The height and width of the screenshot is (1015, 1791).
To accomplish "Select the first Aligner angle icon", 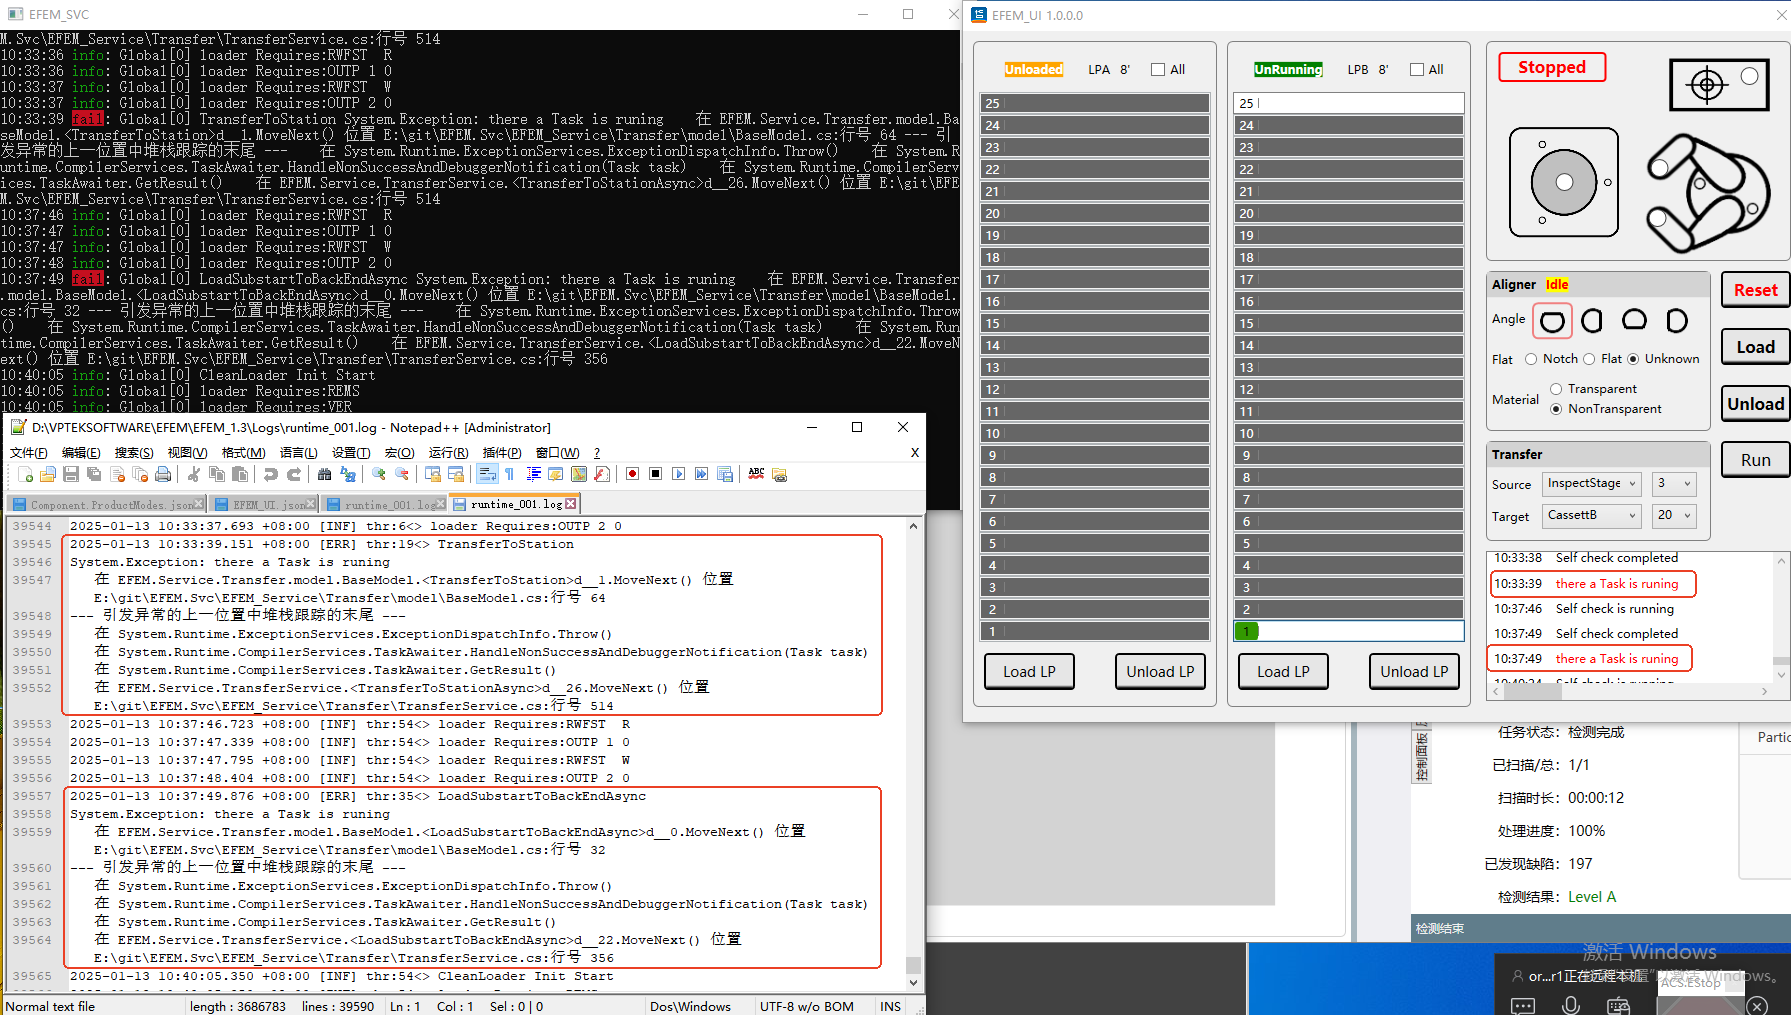I will (x=1552, y=321).
